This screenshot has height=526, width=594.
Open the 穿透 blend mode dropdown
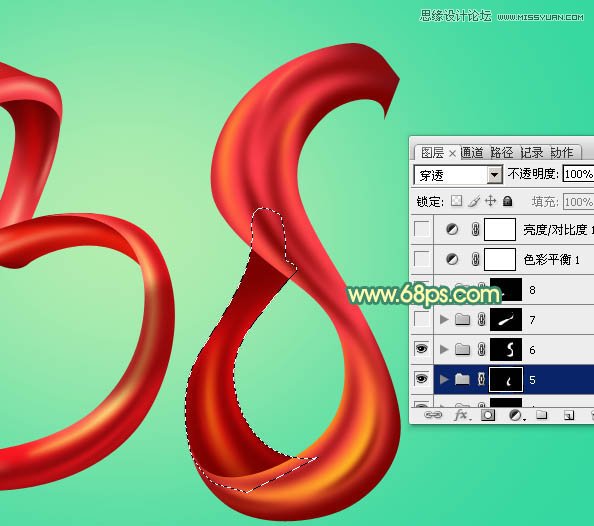click(x=458, y=175)
